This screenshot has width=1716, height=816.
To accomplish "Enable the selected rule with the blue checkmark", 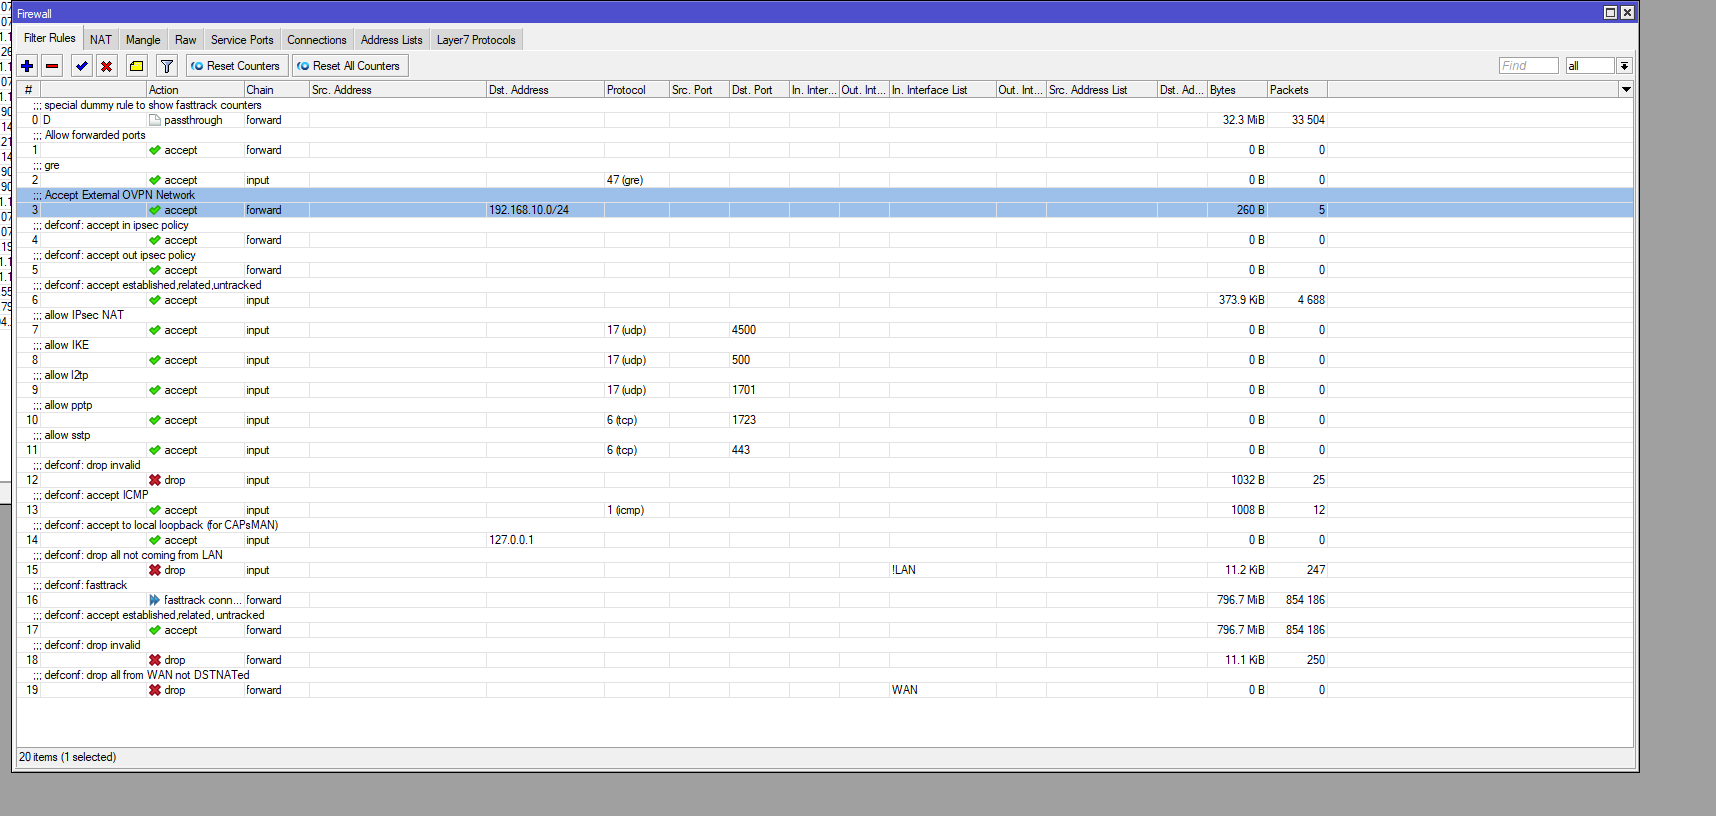I will point(82,66).
